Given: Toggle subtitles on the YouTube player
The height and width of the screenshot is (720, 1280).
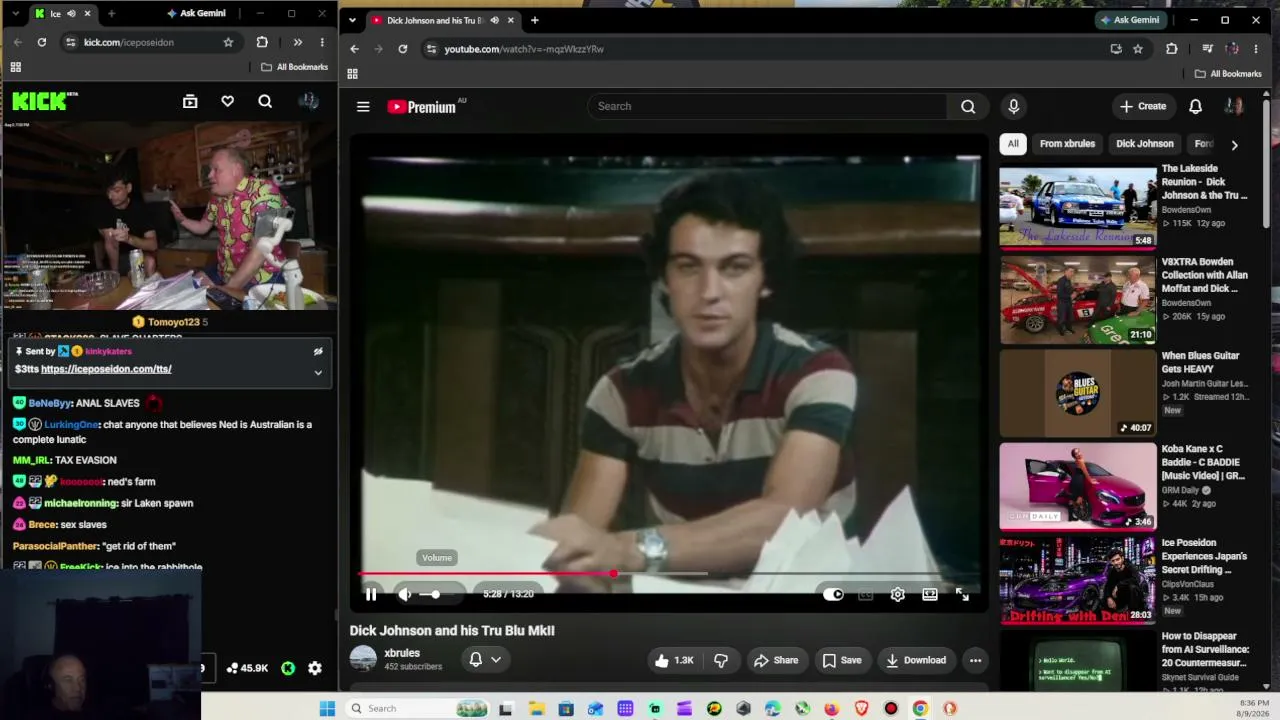Looking at the screenshot, I should (866, 594).
